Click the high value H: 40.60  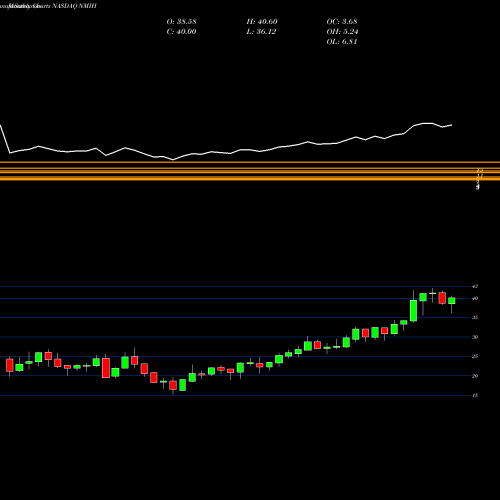click(x=262, y=22)
